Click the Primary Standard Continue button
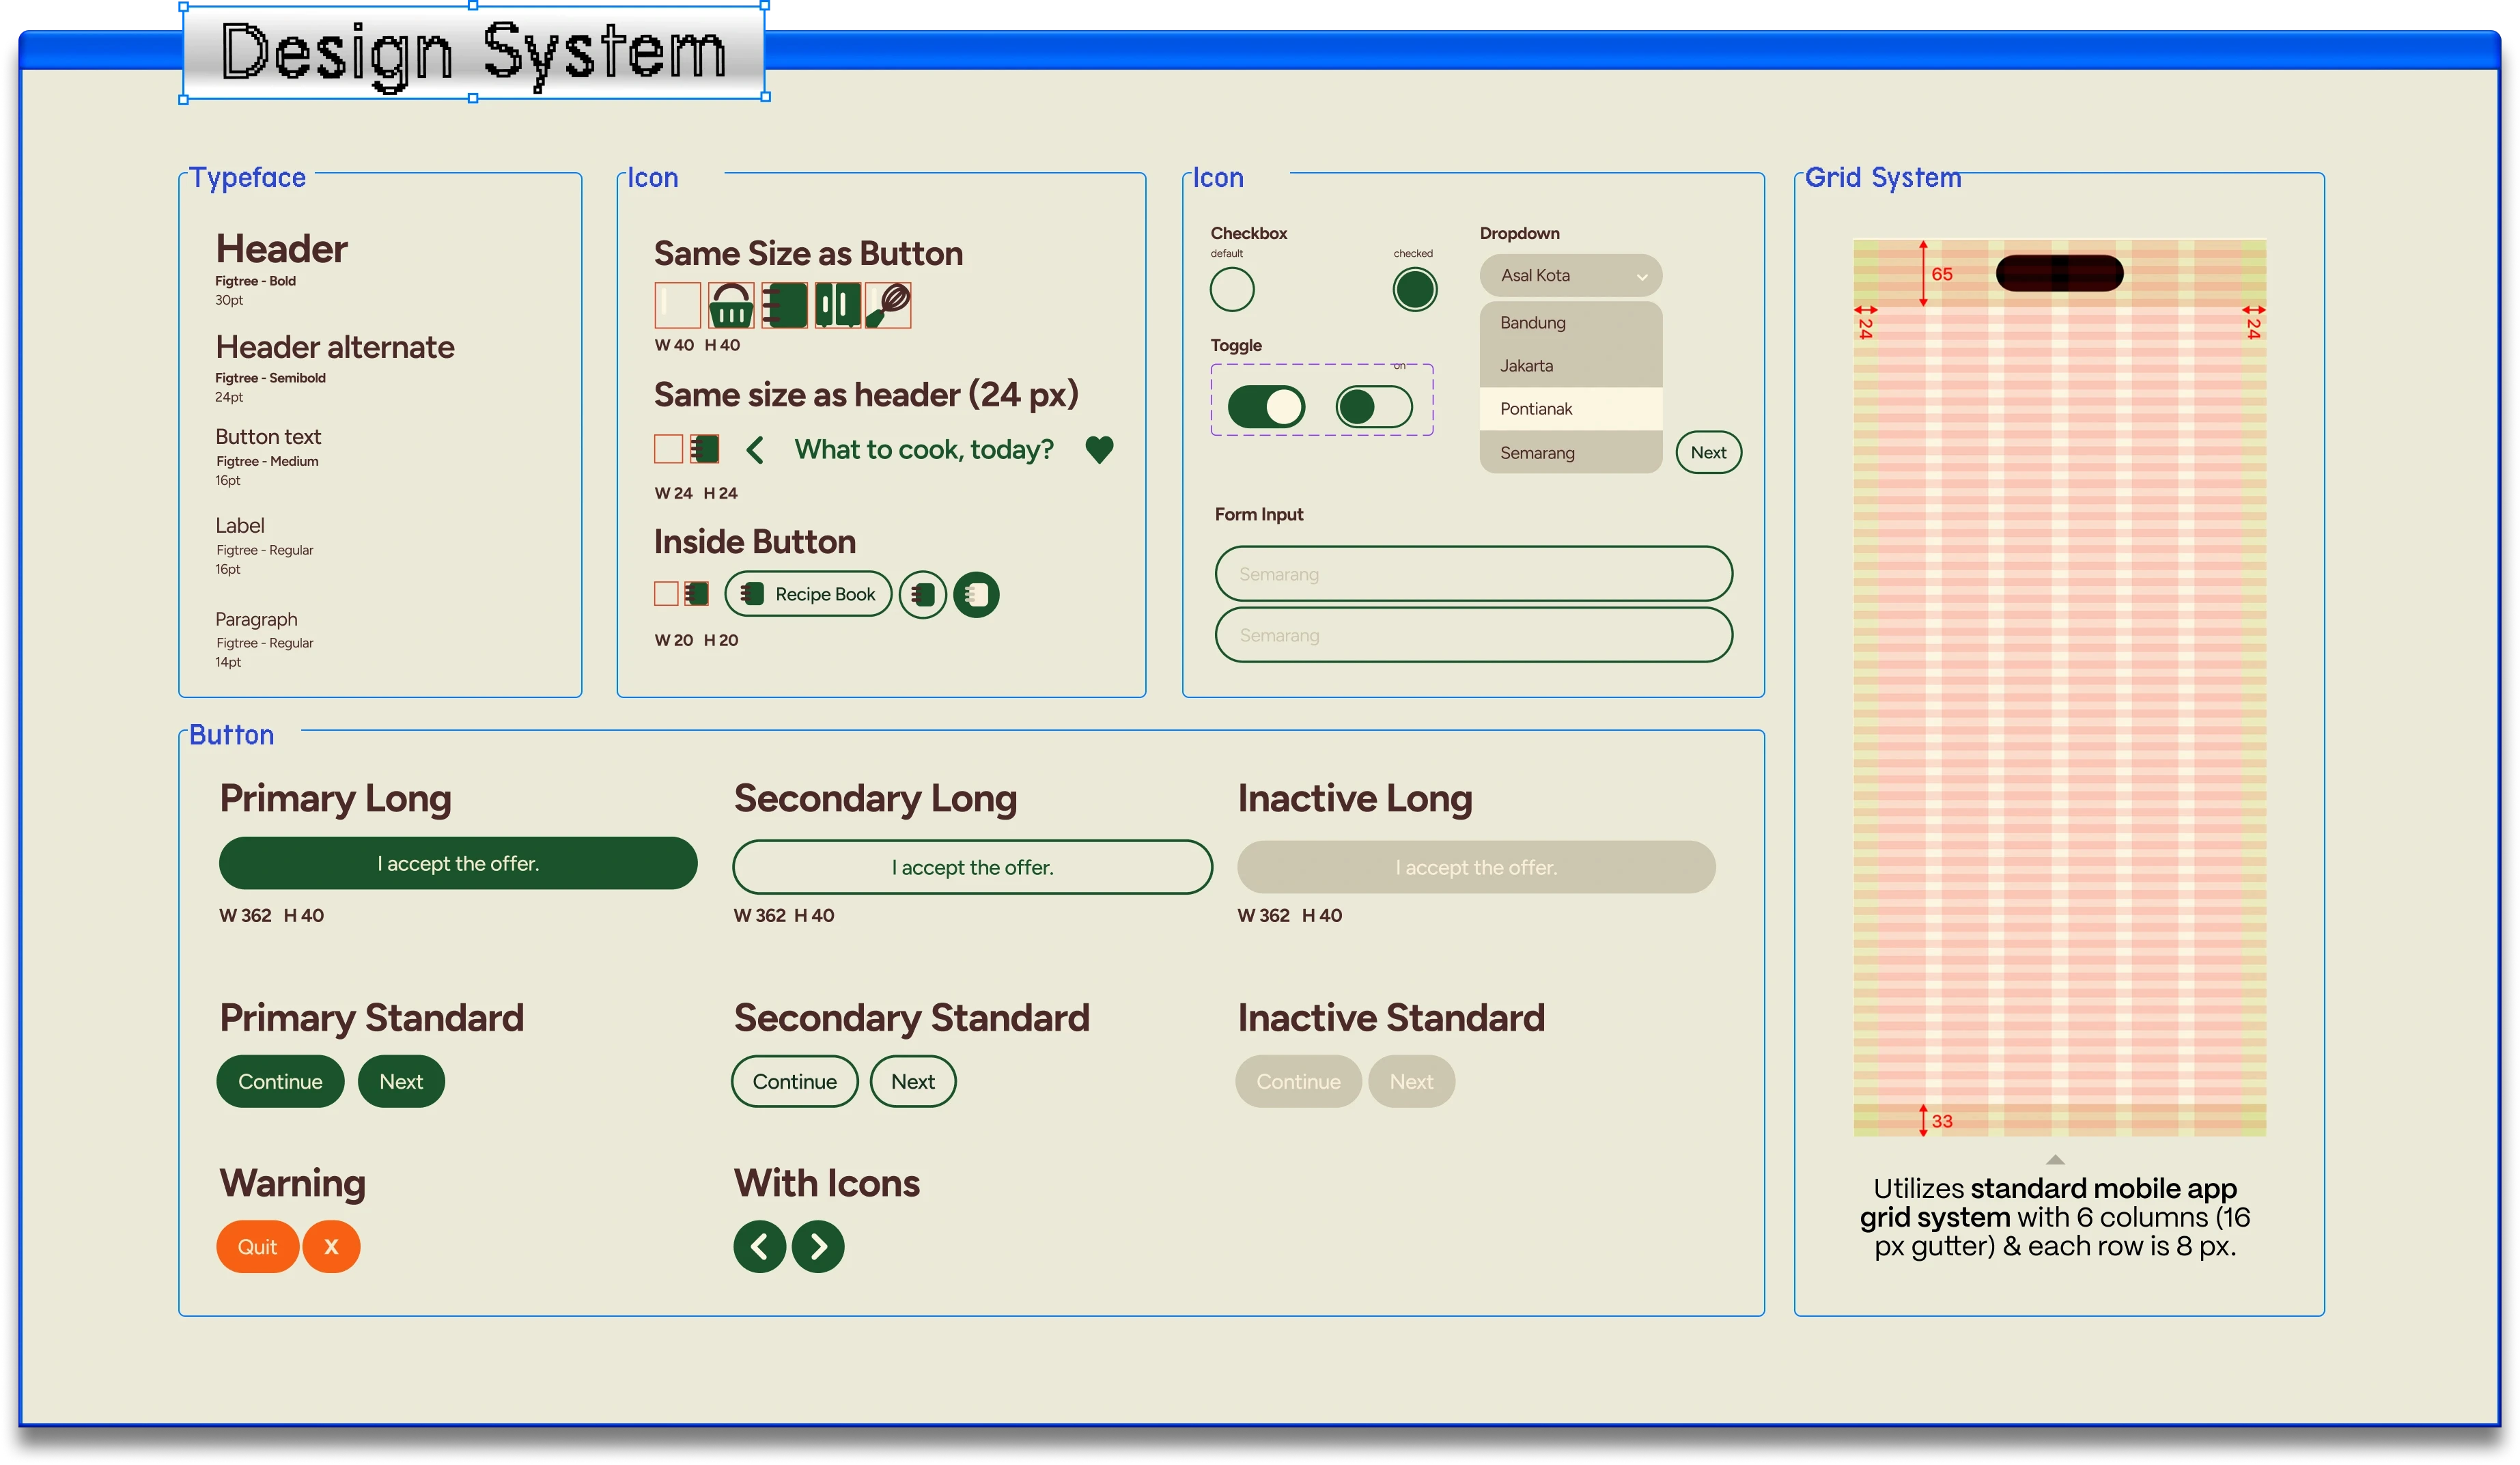The image size is (2520, 1465). [x=280, y=1081]
